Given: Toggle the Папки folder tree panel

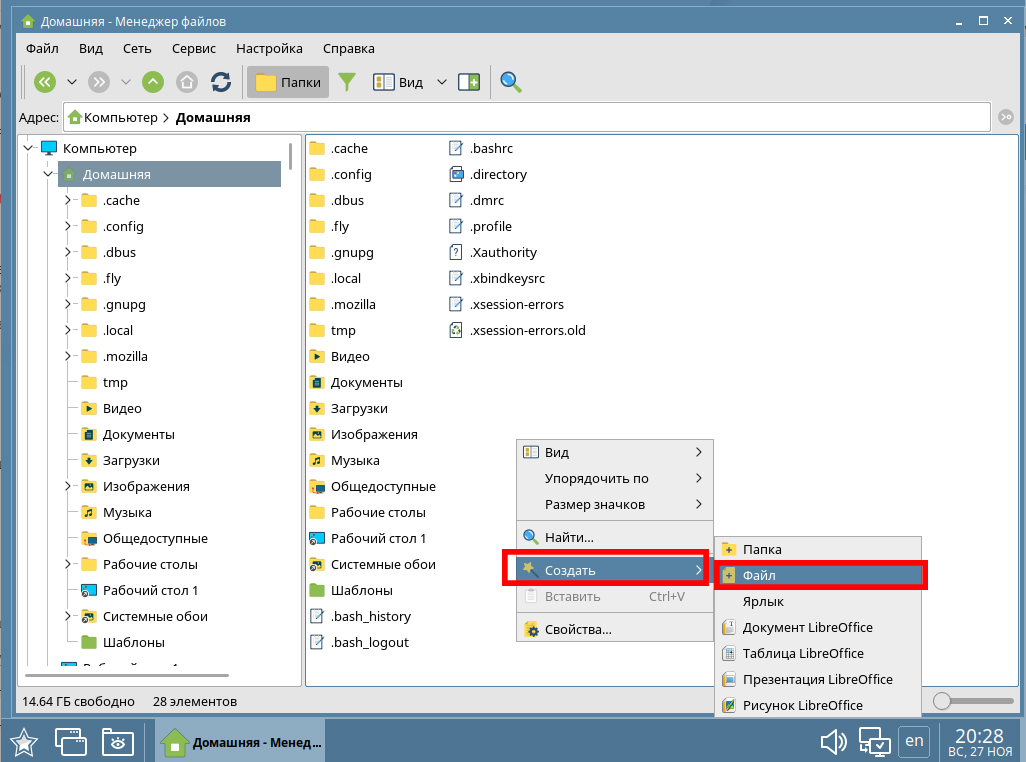Looking at the screenshot, I should (288, 82).
